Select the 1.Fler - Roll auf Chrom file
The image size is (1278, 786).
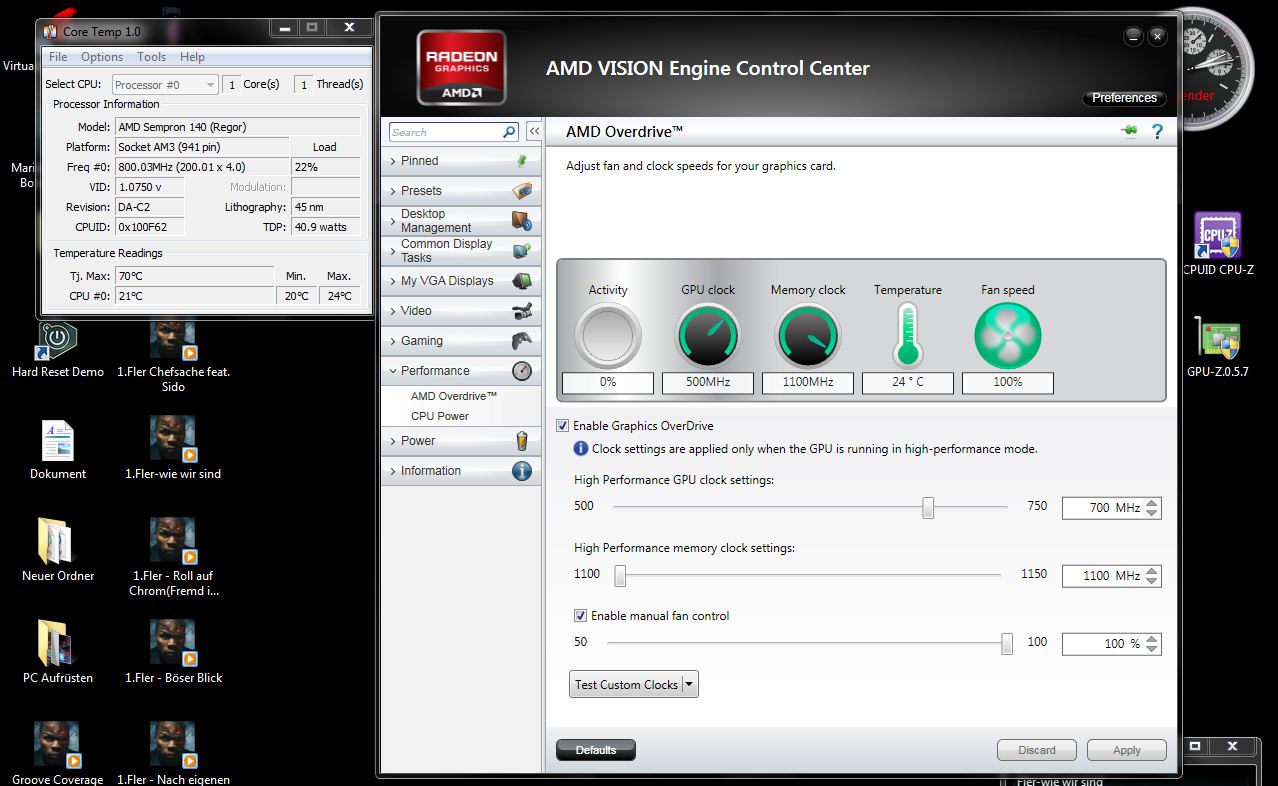point(173,557)
